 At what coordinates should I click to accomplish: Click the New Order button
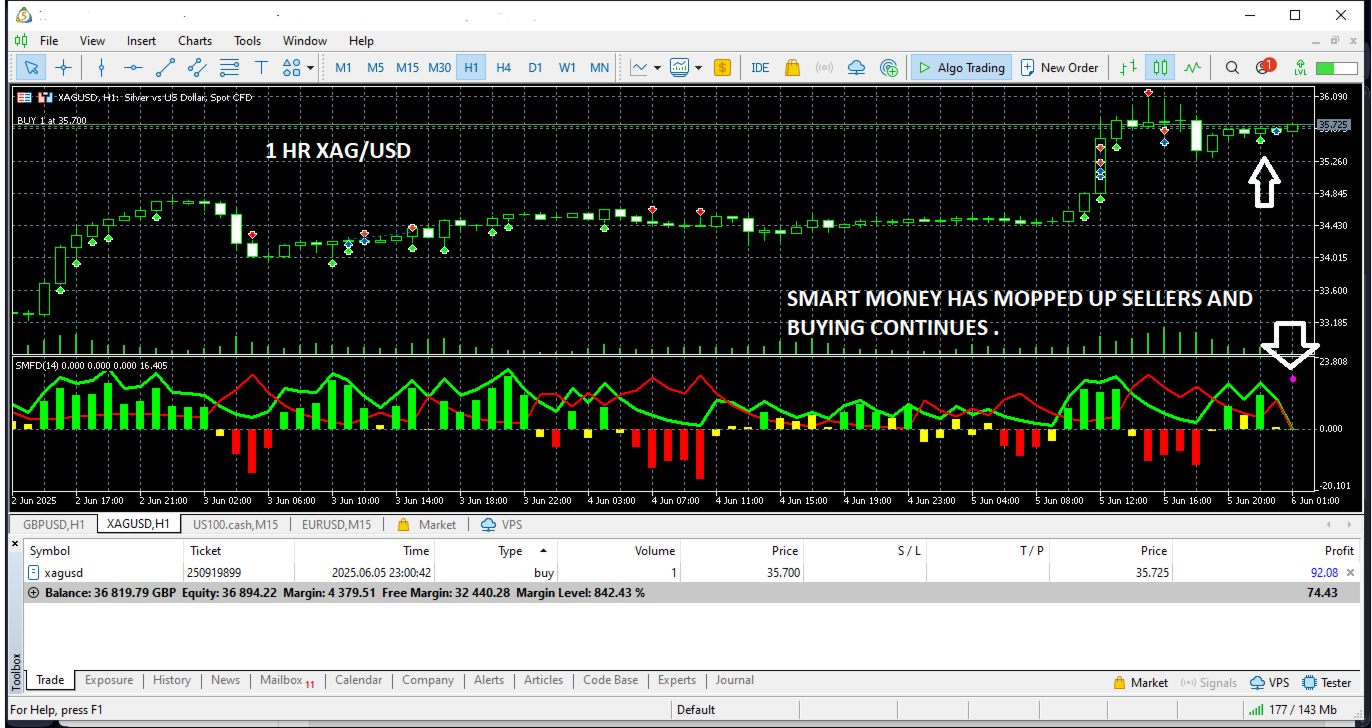tap(1059, 68)
